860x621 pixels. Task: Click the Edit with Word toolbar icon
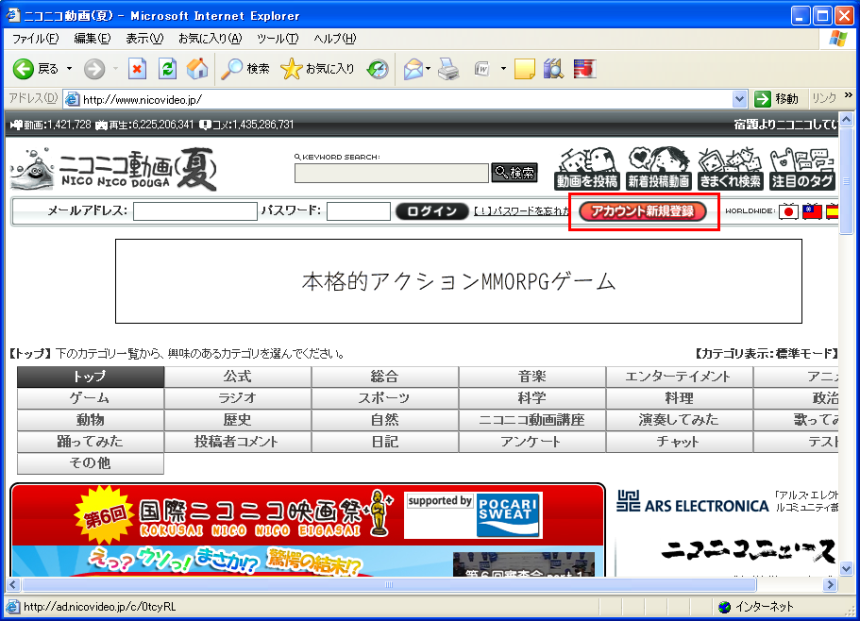482,69
